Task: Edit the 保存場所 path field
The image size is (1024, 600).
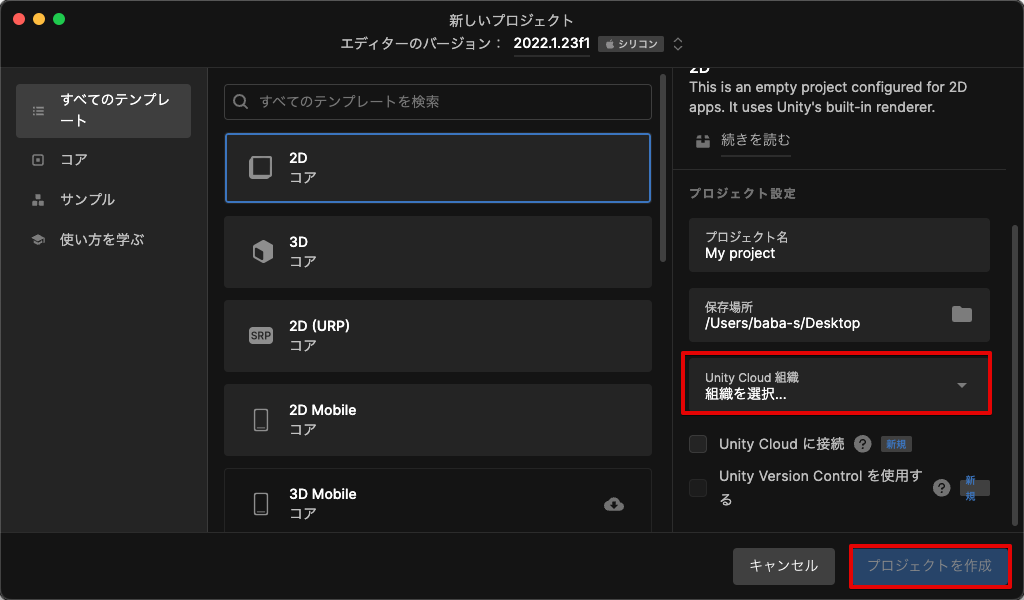Action: coord(839,315)
